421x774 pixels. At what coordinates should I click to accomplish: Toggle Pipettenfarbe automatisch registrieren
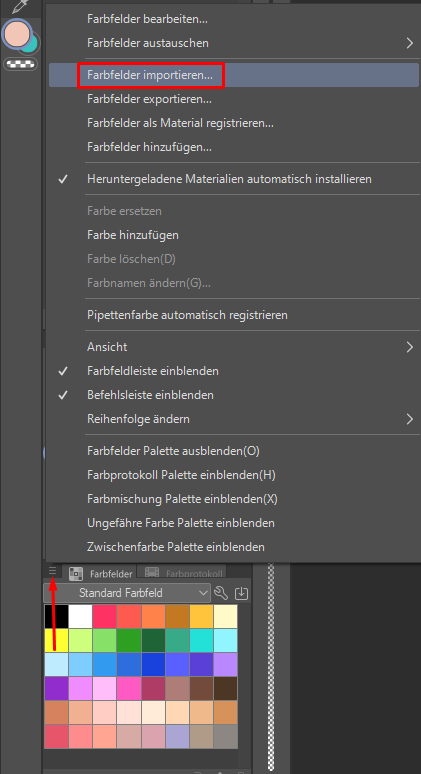tap(234, 315)
